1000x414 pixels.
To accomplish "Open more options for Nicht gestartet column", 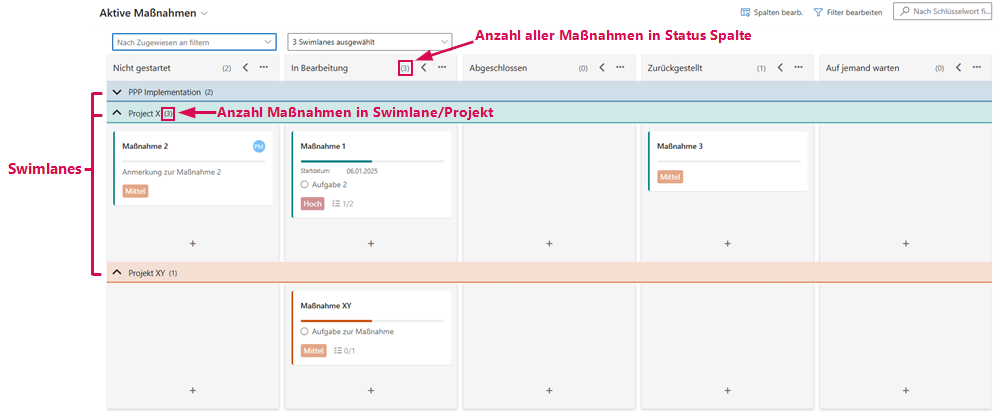I will coord(264,68).
